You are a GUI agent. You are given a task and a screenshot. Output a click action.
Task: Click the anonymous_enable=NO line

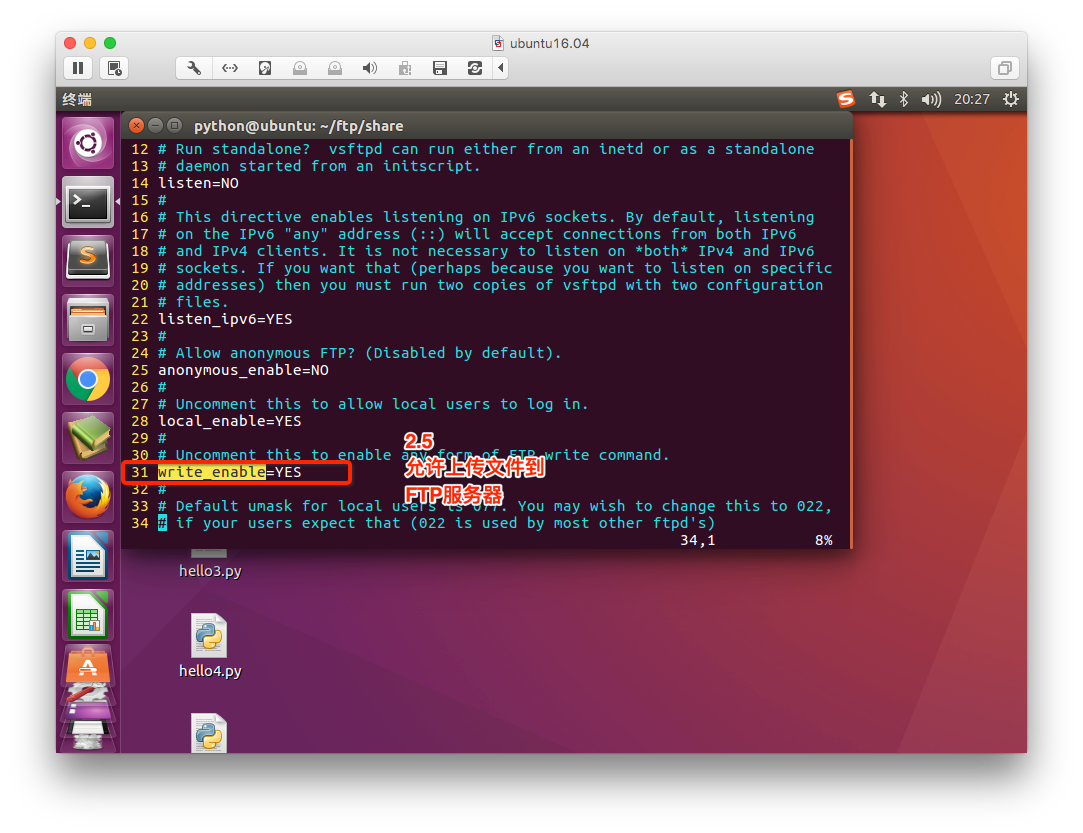(243, 370)
